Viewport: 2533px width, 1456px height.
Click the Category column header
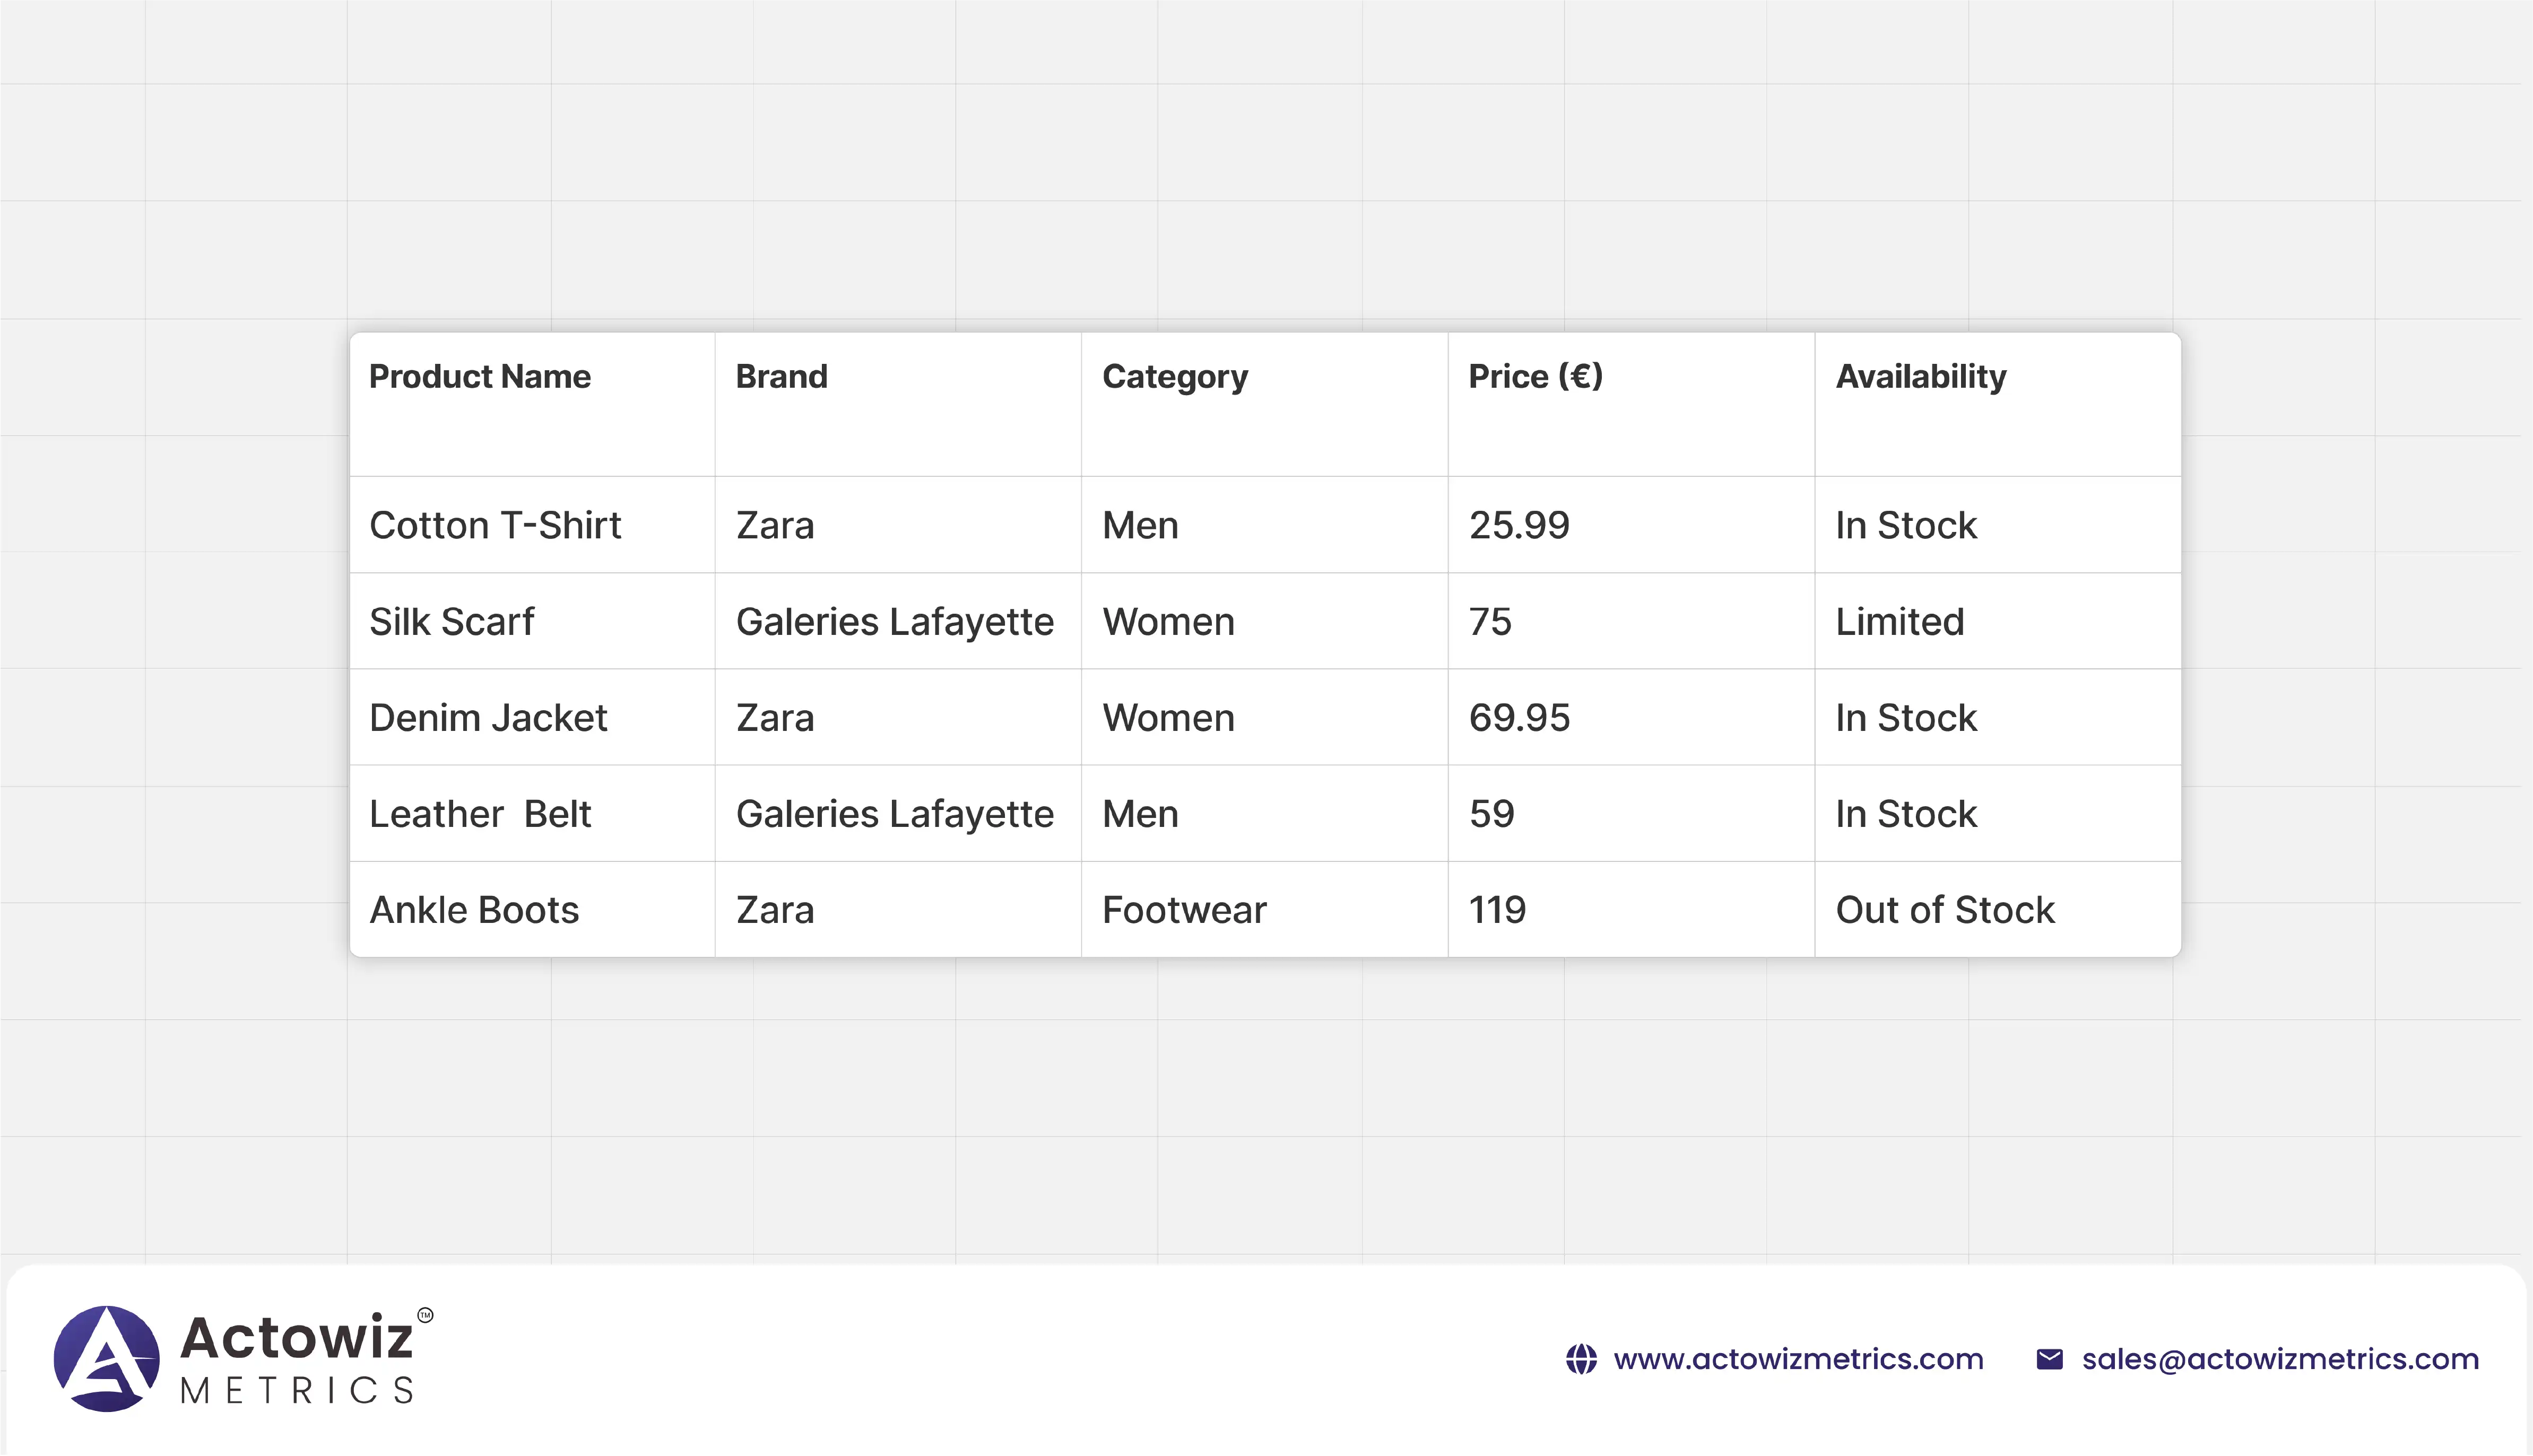click(x=1175, y=377)
